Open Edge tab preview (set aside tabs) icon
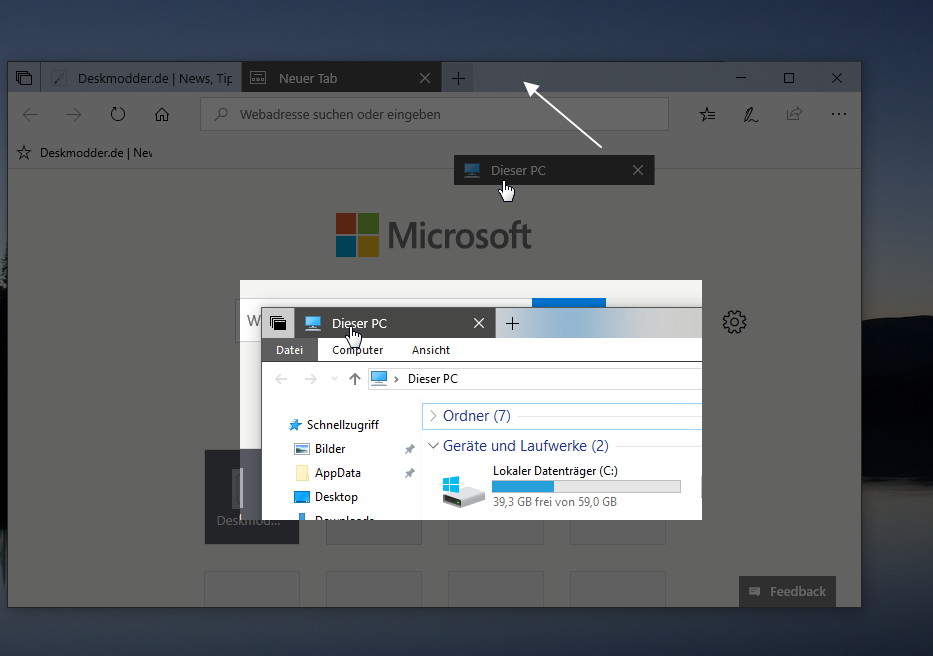Screen dimensions: 933x656 click(x=24, y=78)
